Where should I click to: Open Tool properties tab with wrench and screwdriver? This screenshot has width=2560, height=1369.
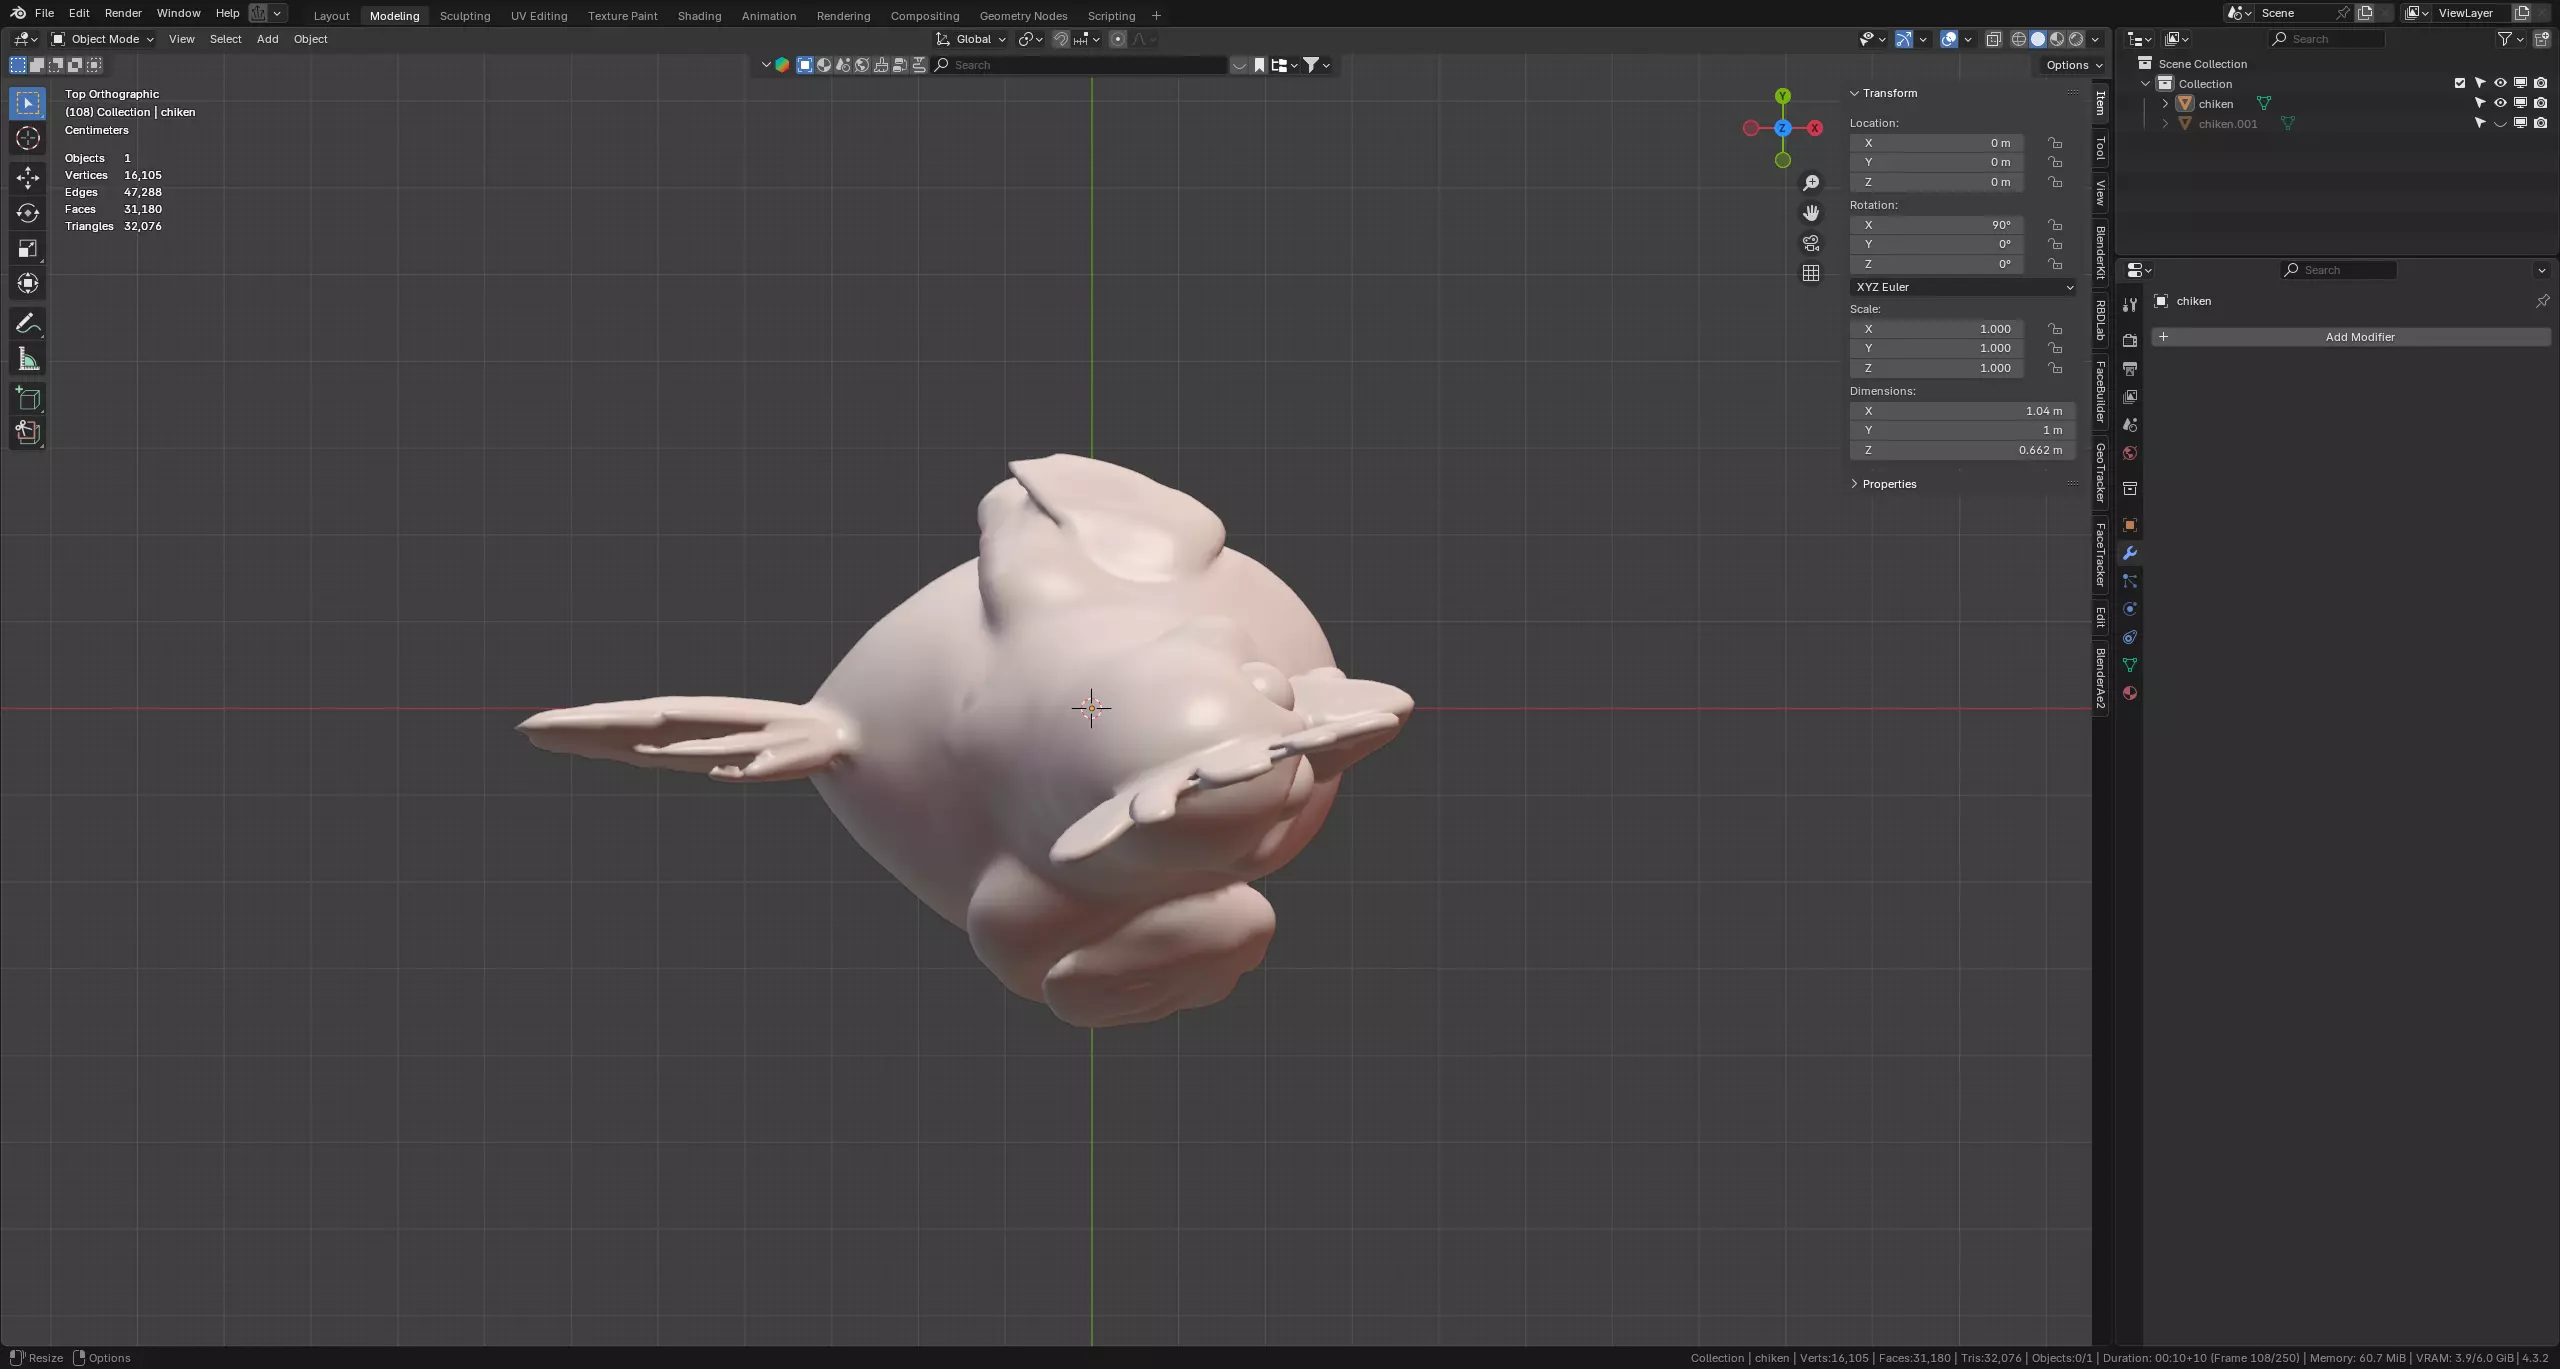tap(2130, 304)
